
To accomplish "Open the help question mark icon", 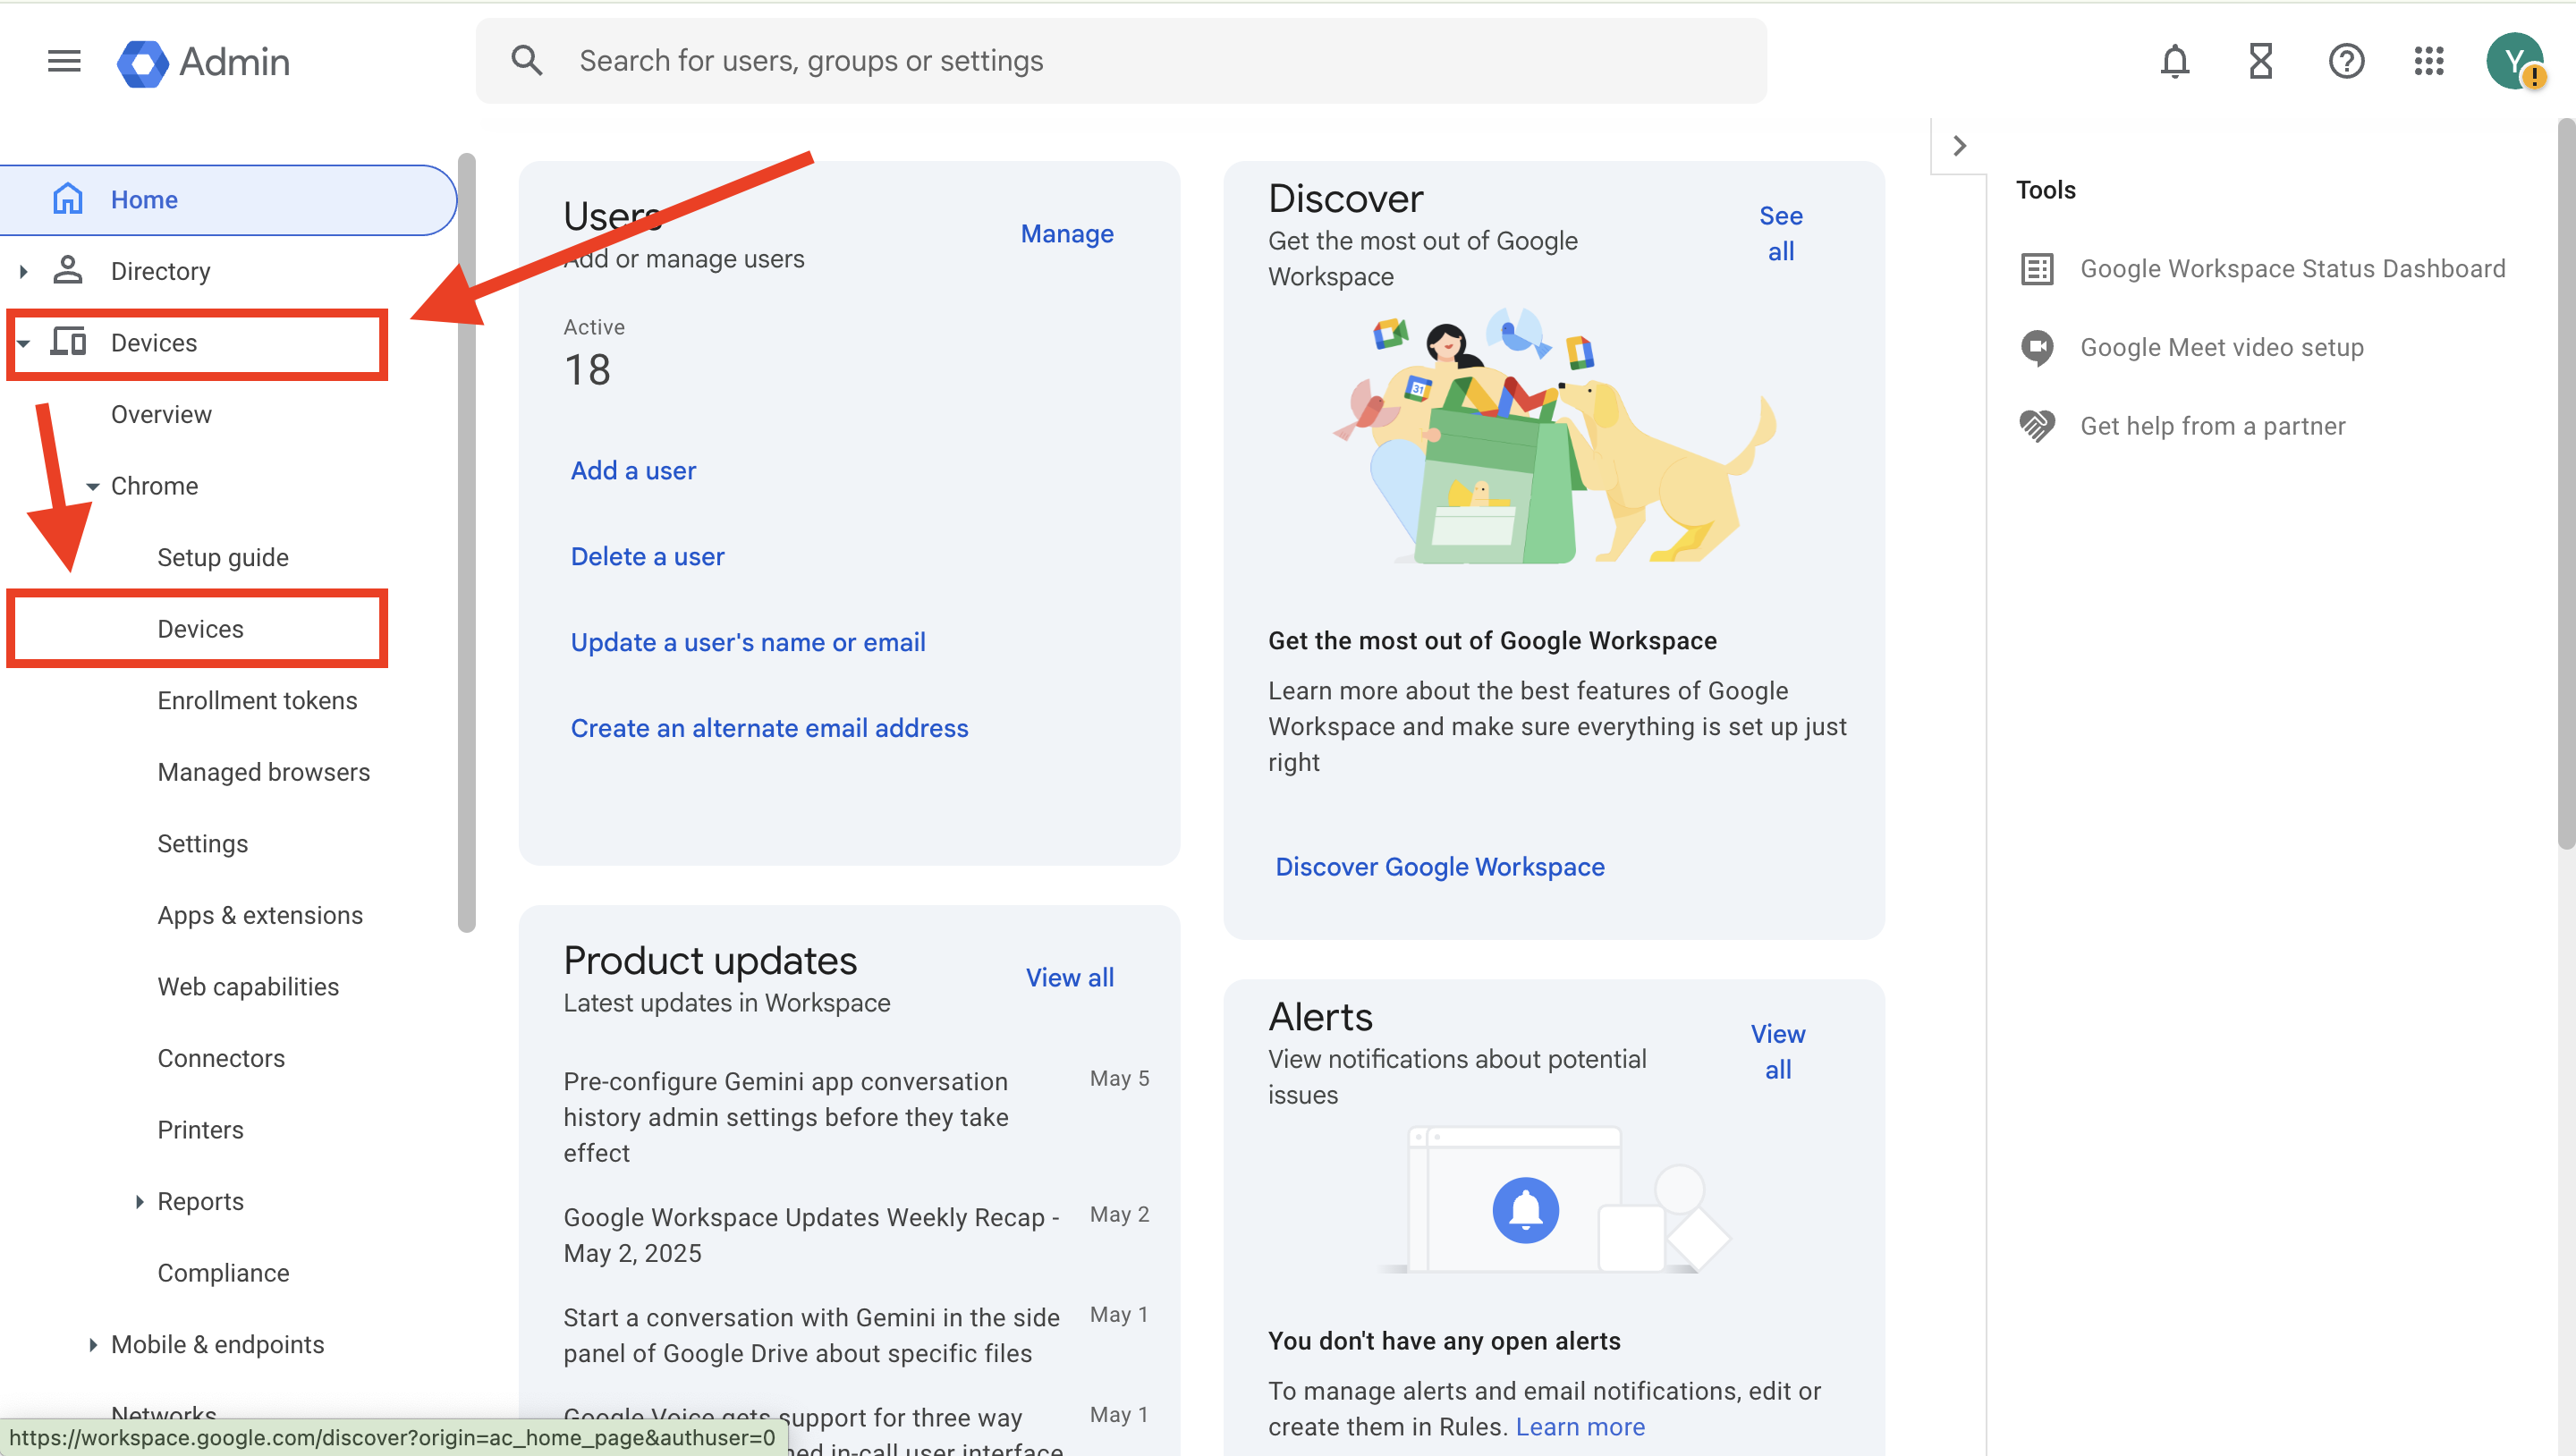I will click(x=2346, y=61).
